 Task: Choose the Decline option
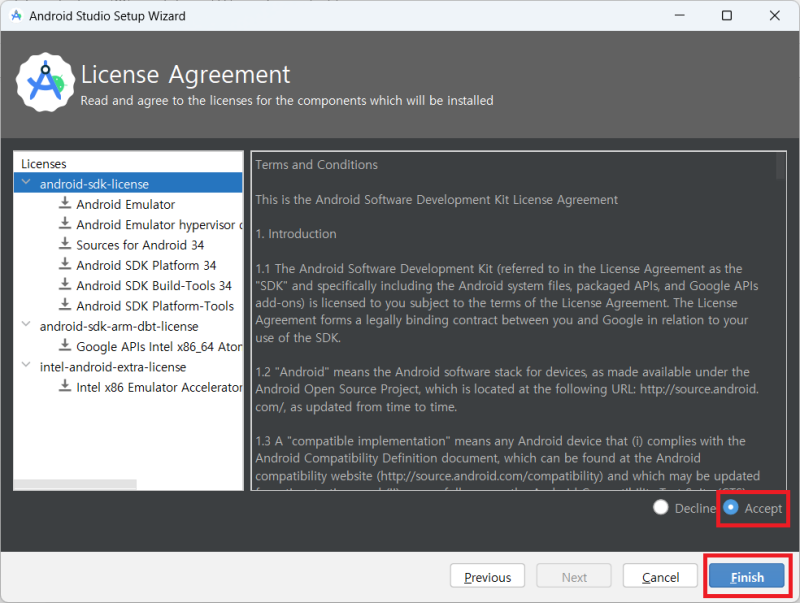click(660, 508)
